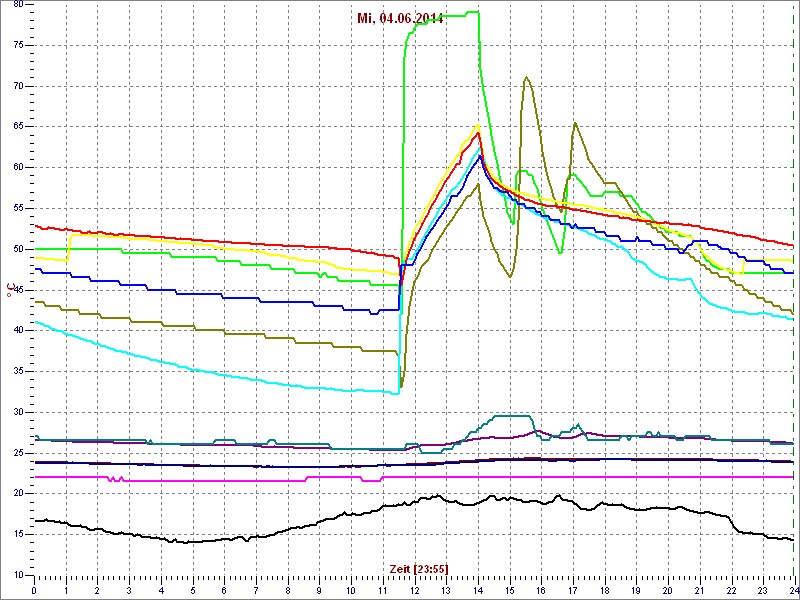Viewport: 800px width, 600px height.
Task: Select the 35 value on temperature axis
Action: [17, 371]
